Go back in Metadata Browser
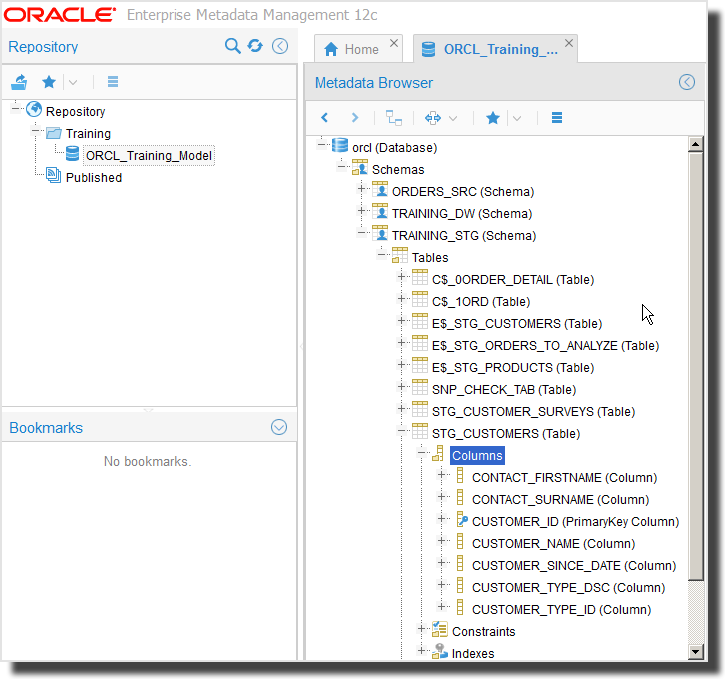The width and height of the screenshot is (725, 679). click(325, 117)
